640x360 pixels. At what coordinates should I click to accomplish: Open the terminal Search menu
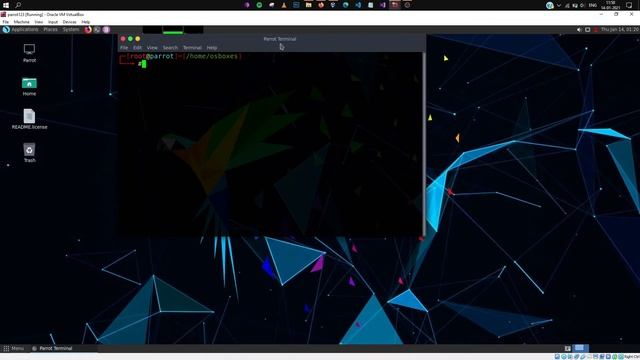[170, 48]
